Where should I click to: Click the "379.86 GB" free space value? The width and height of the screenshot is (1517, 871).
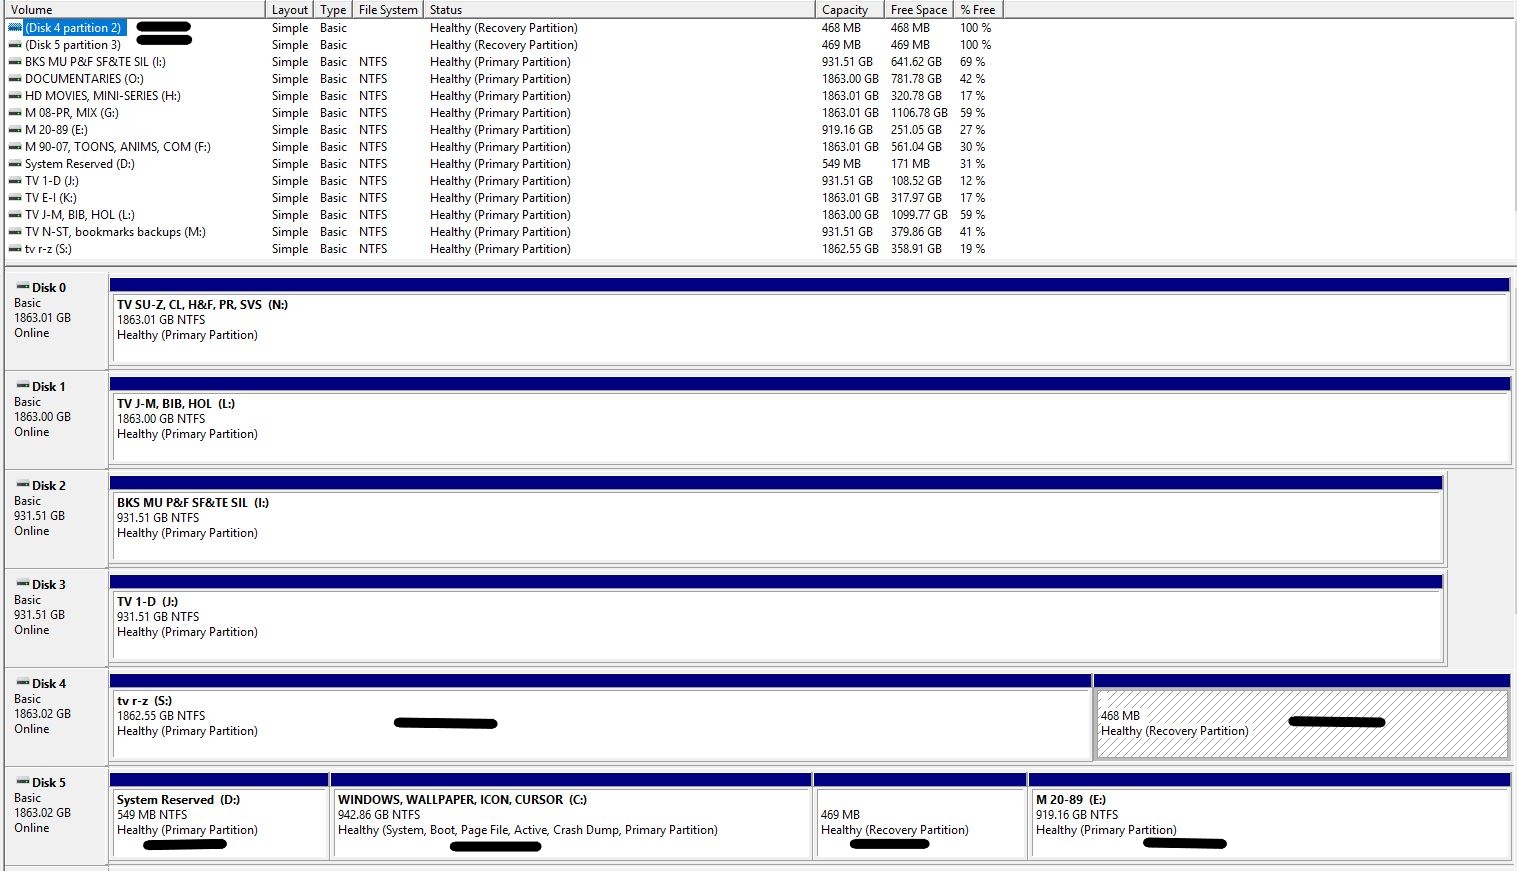click(x=916, y=232)
